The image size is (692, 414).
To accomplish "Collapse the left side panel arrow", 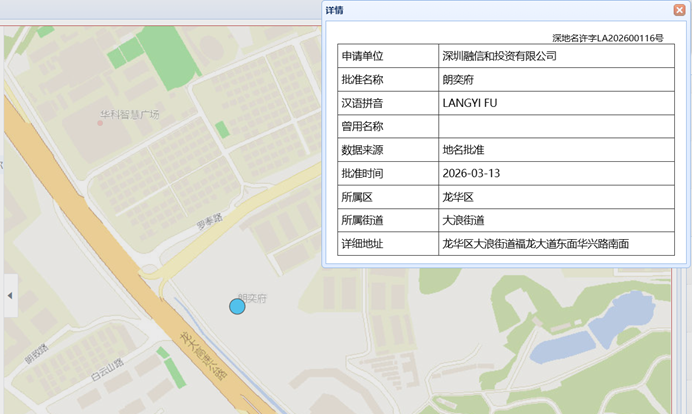I will (x=11, y=296).
